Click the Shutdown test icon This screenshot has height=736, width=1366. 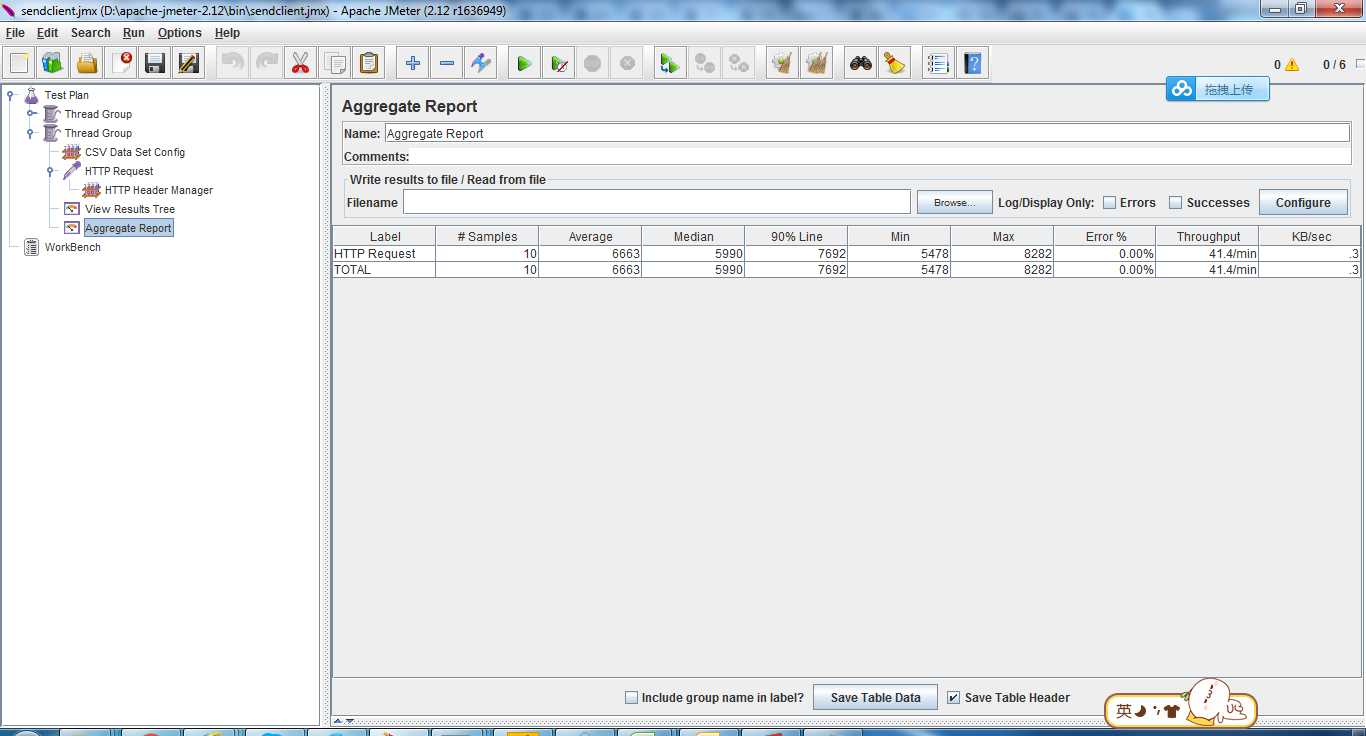(x=627, y=64)
